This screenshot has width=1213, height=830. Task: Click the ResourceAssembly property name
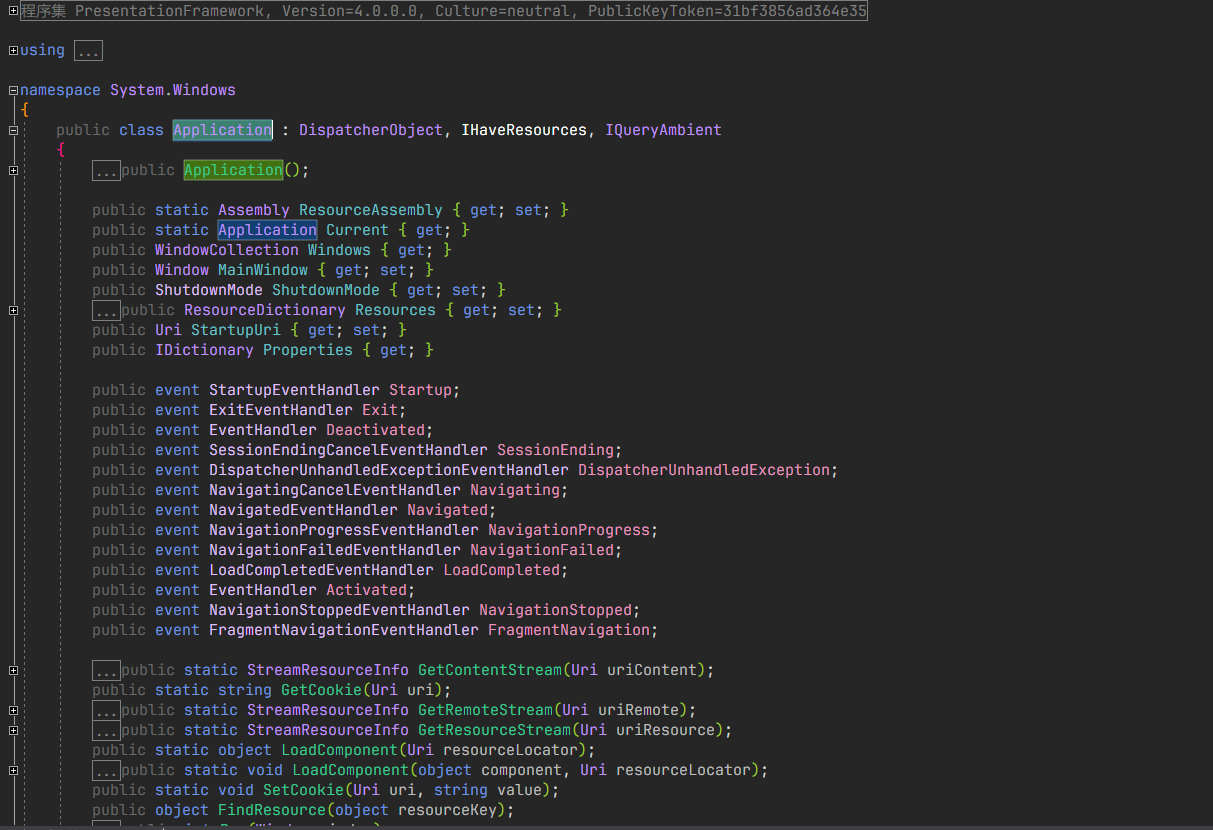pos(370,210)
